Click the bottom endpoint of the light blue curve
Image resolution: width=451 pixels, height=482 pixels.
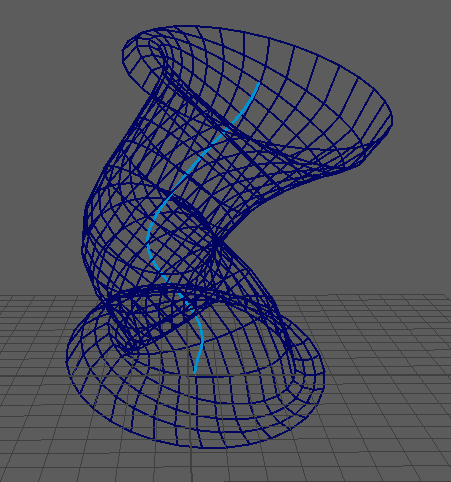coord(195,373)
